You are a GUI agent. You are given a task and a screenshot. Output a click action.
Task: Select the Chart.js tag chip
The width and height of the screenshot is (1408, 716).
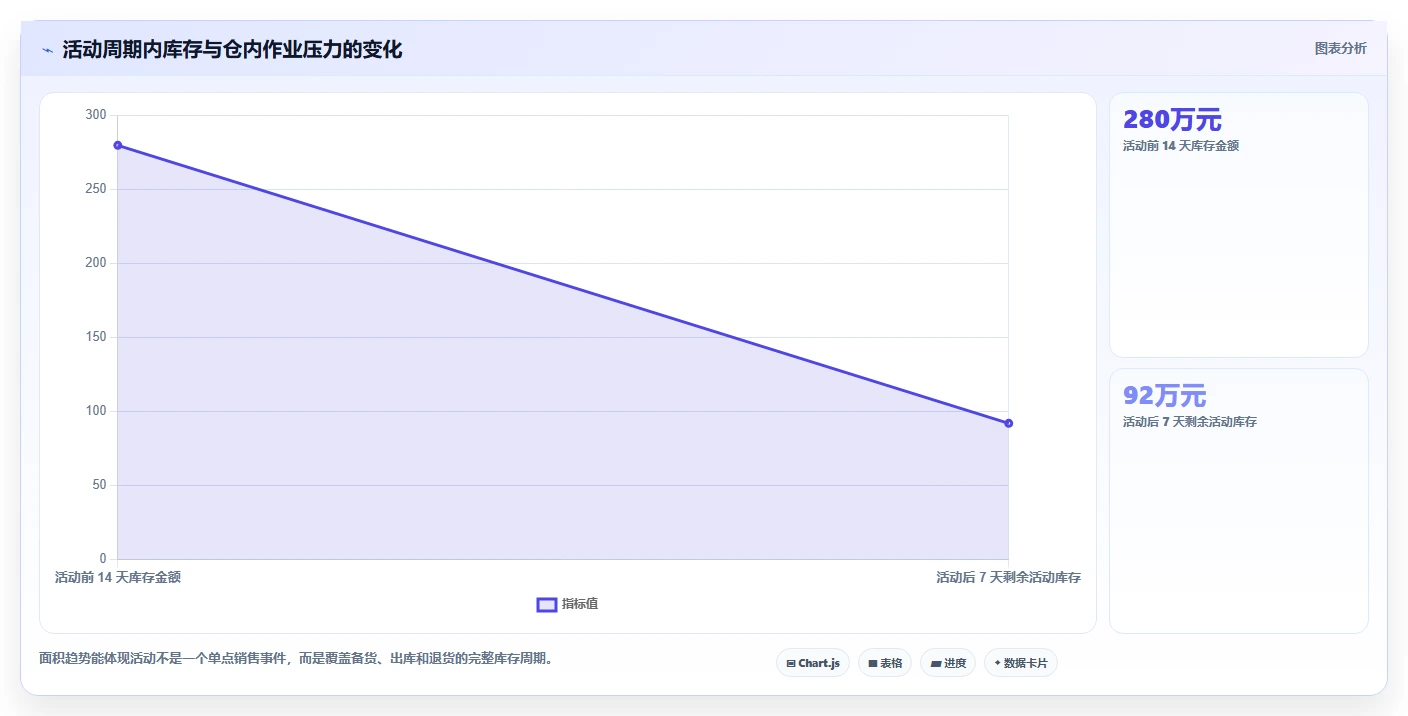click(813, 663)
